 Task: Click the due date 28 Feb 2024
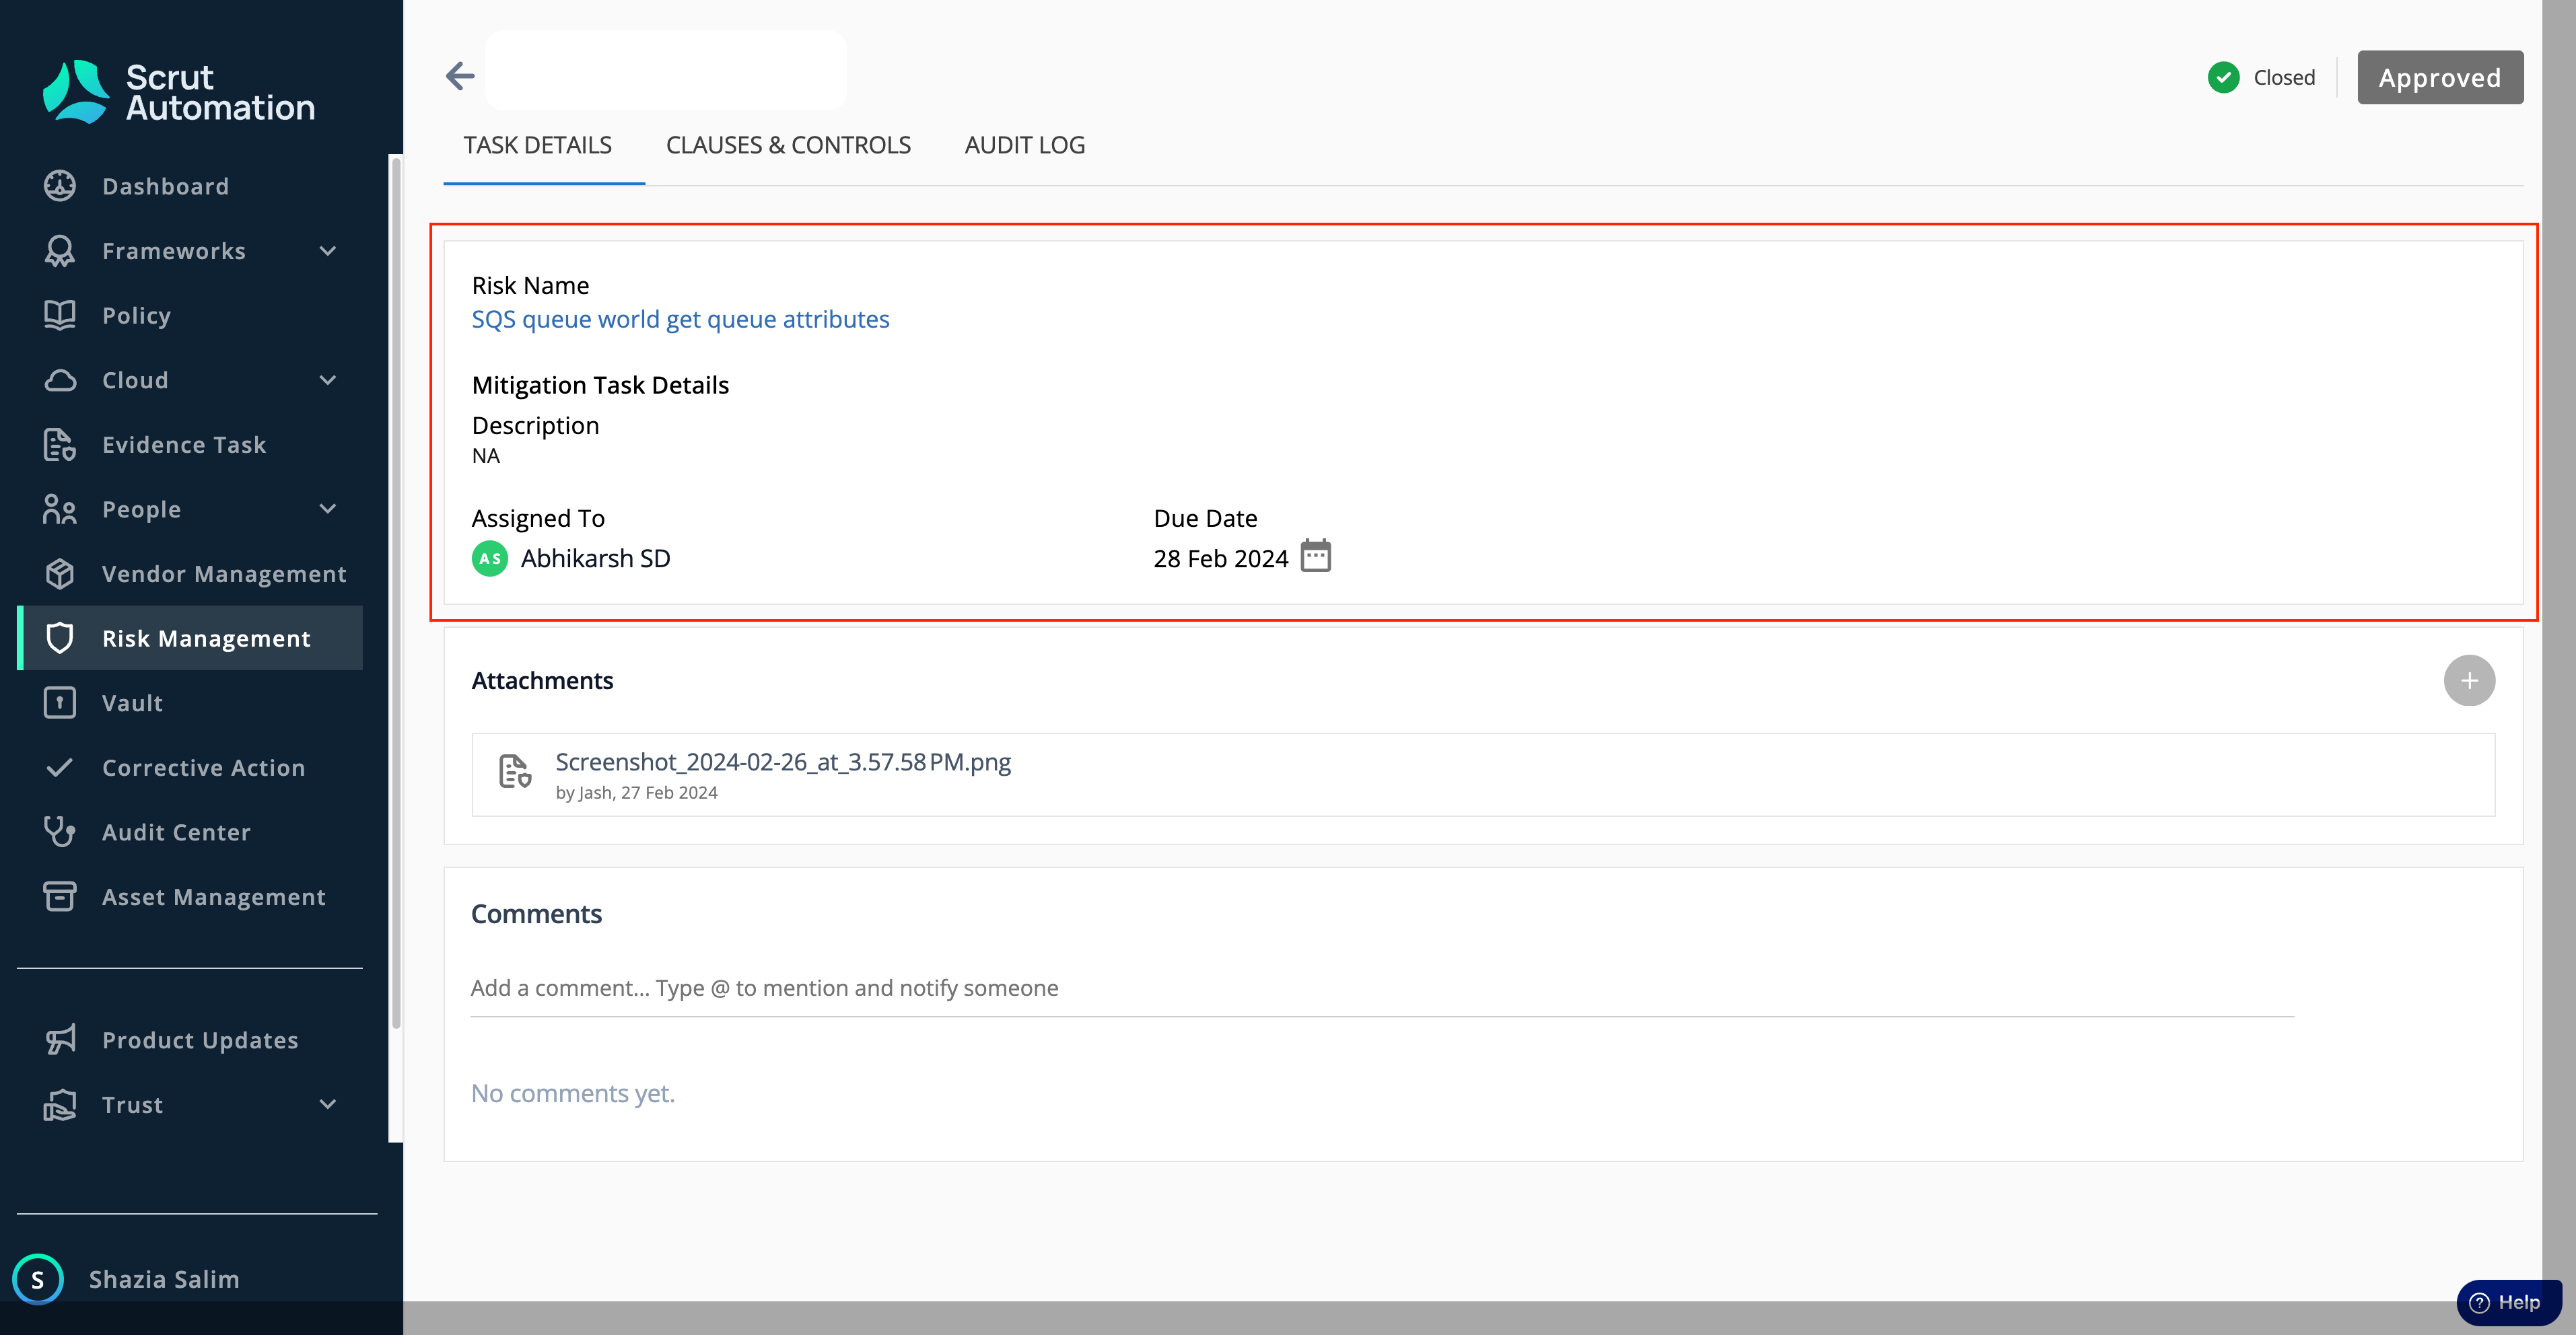tap(1220, 559)
